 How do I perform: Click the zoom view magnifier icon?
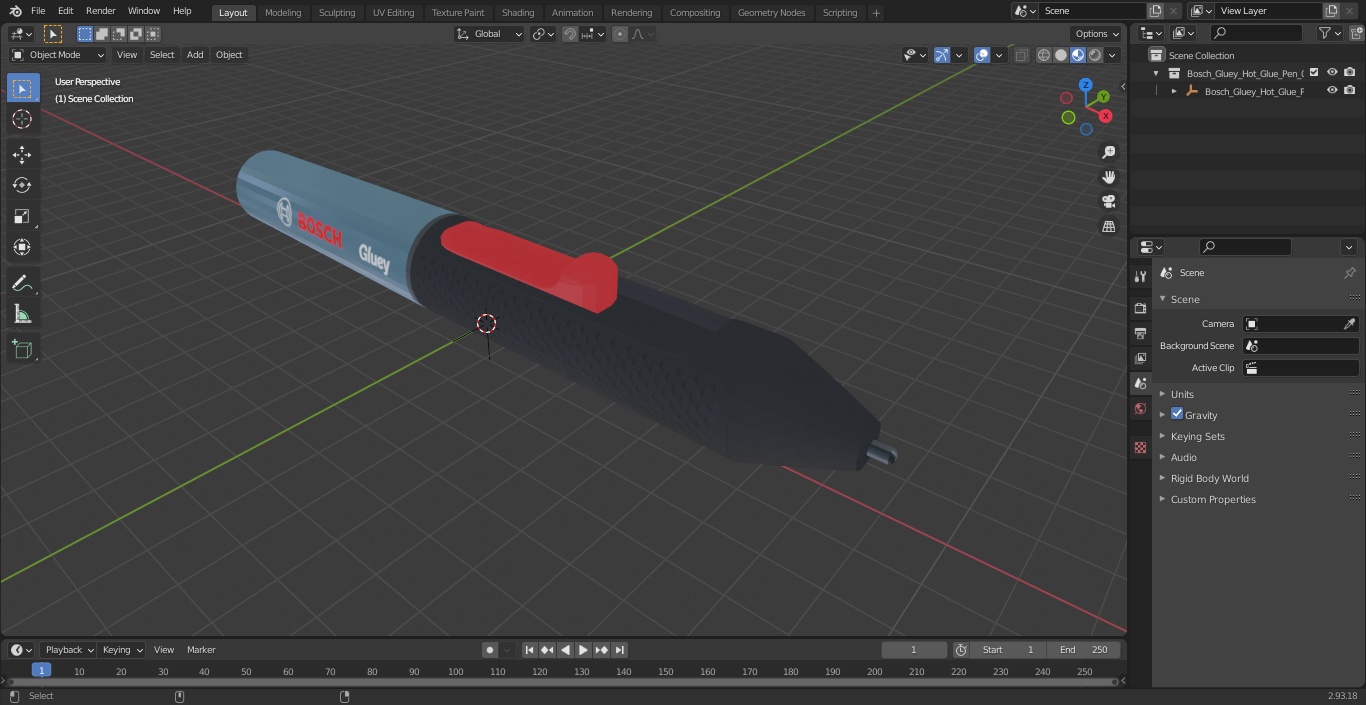(x=1108, y=152)
